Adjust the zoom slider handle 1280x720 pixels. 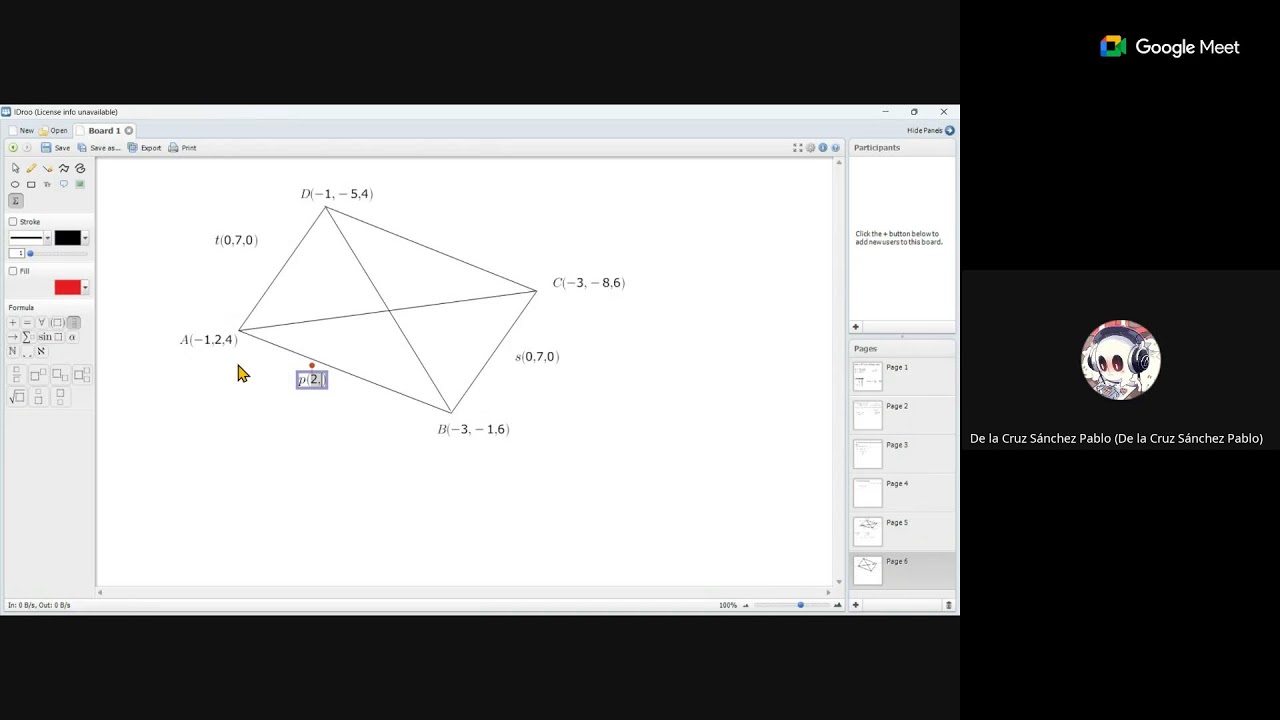click(x=800, y=605)
